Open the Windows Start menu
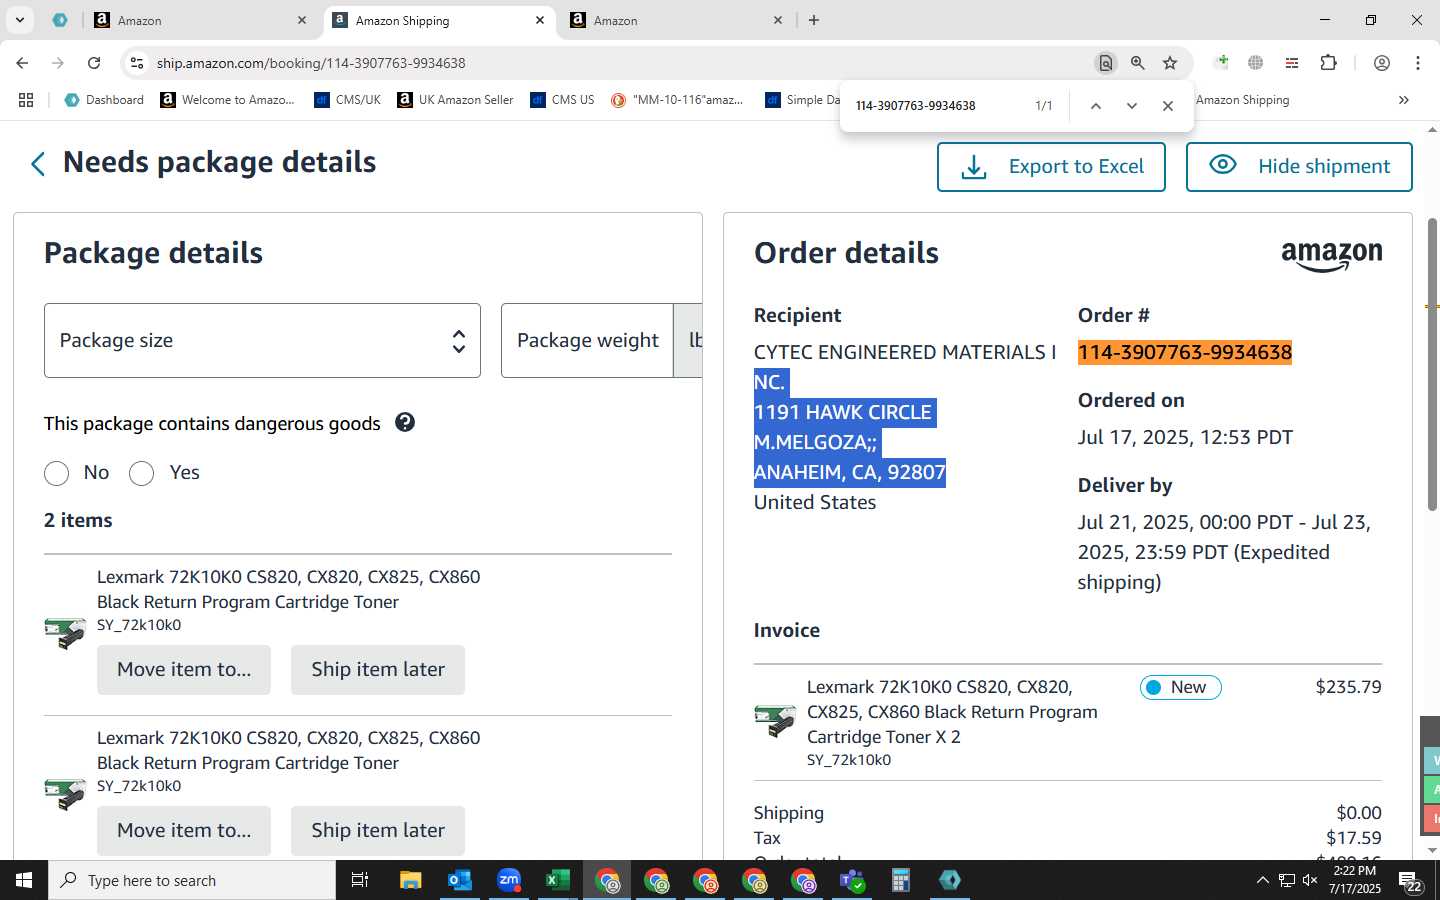 pos(24,880)
